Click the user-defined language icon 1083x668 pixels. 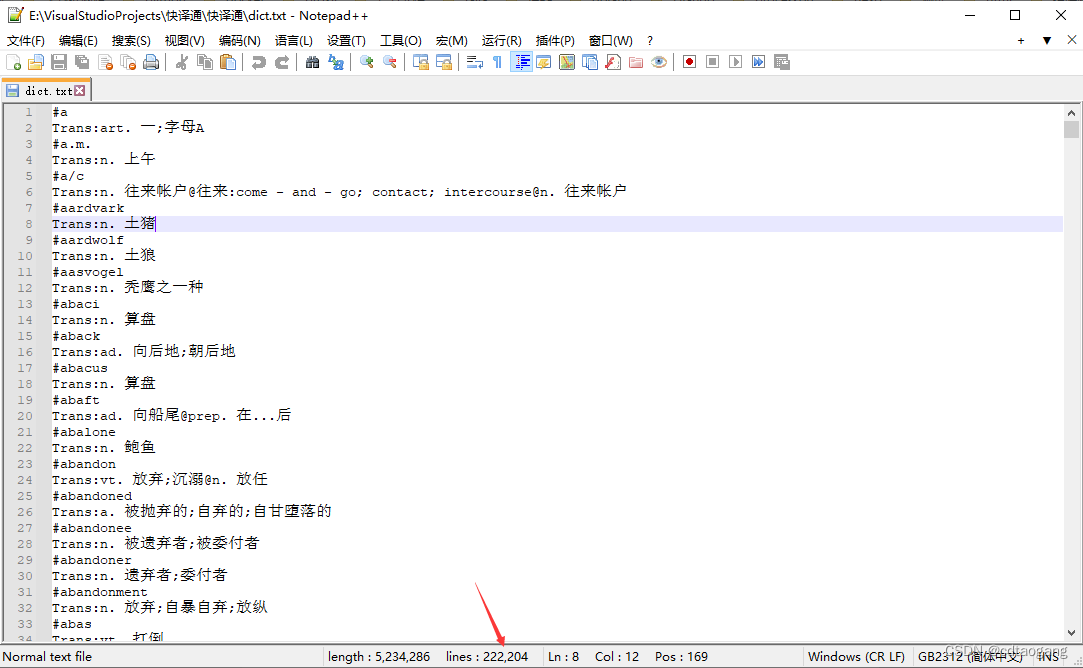click(x=544, y=62)
